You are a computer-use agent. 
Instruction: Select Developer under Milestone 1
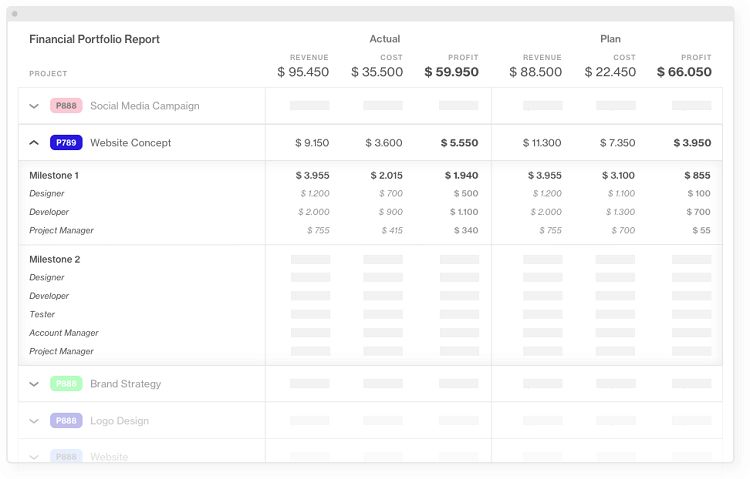coord(49,212)
